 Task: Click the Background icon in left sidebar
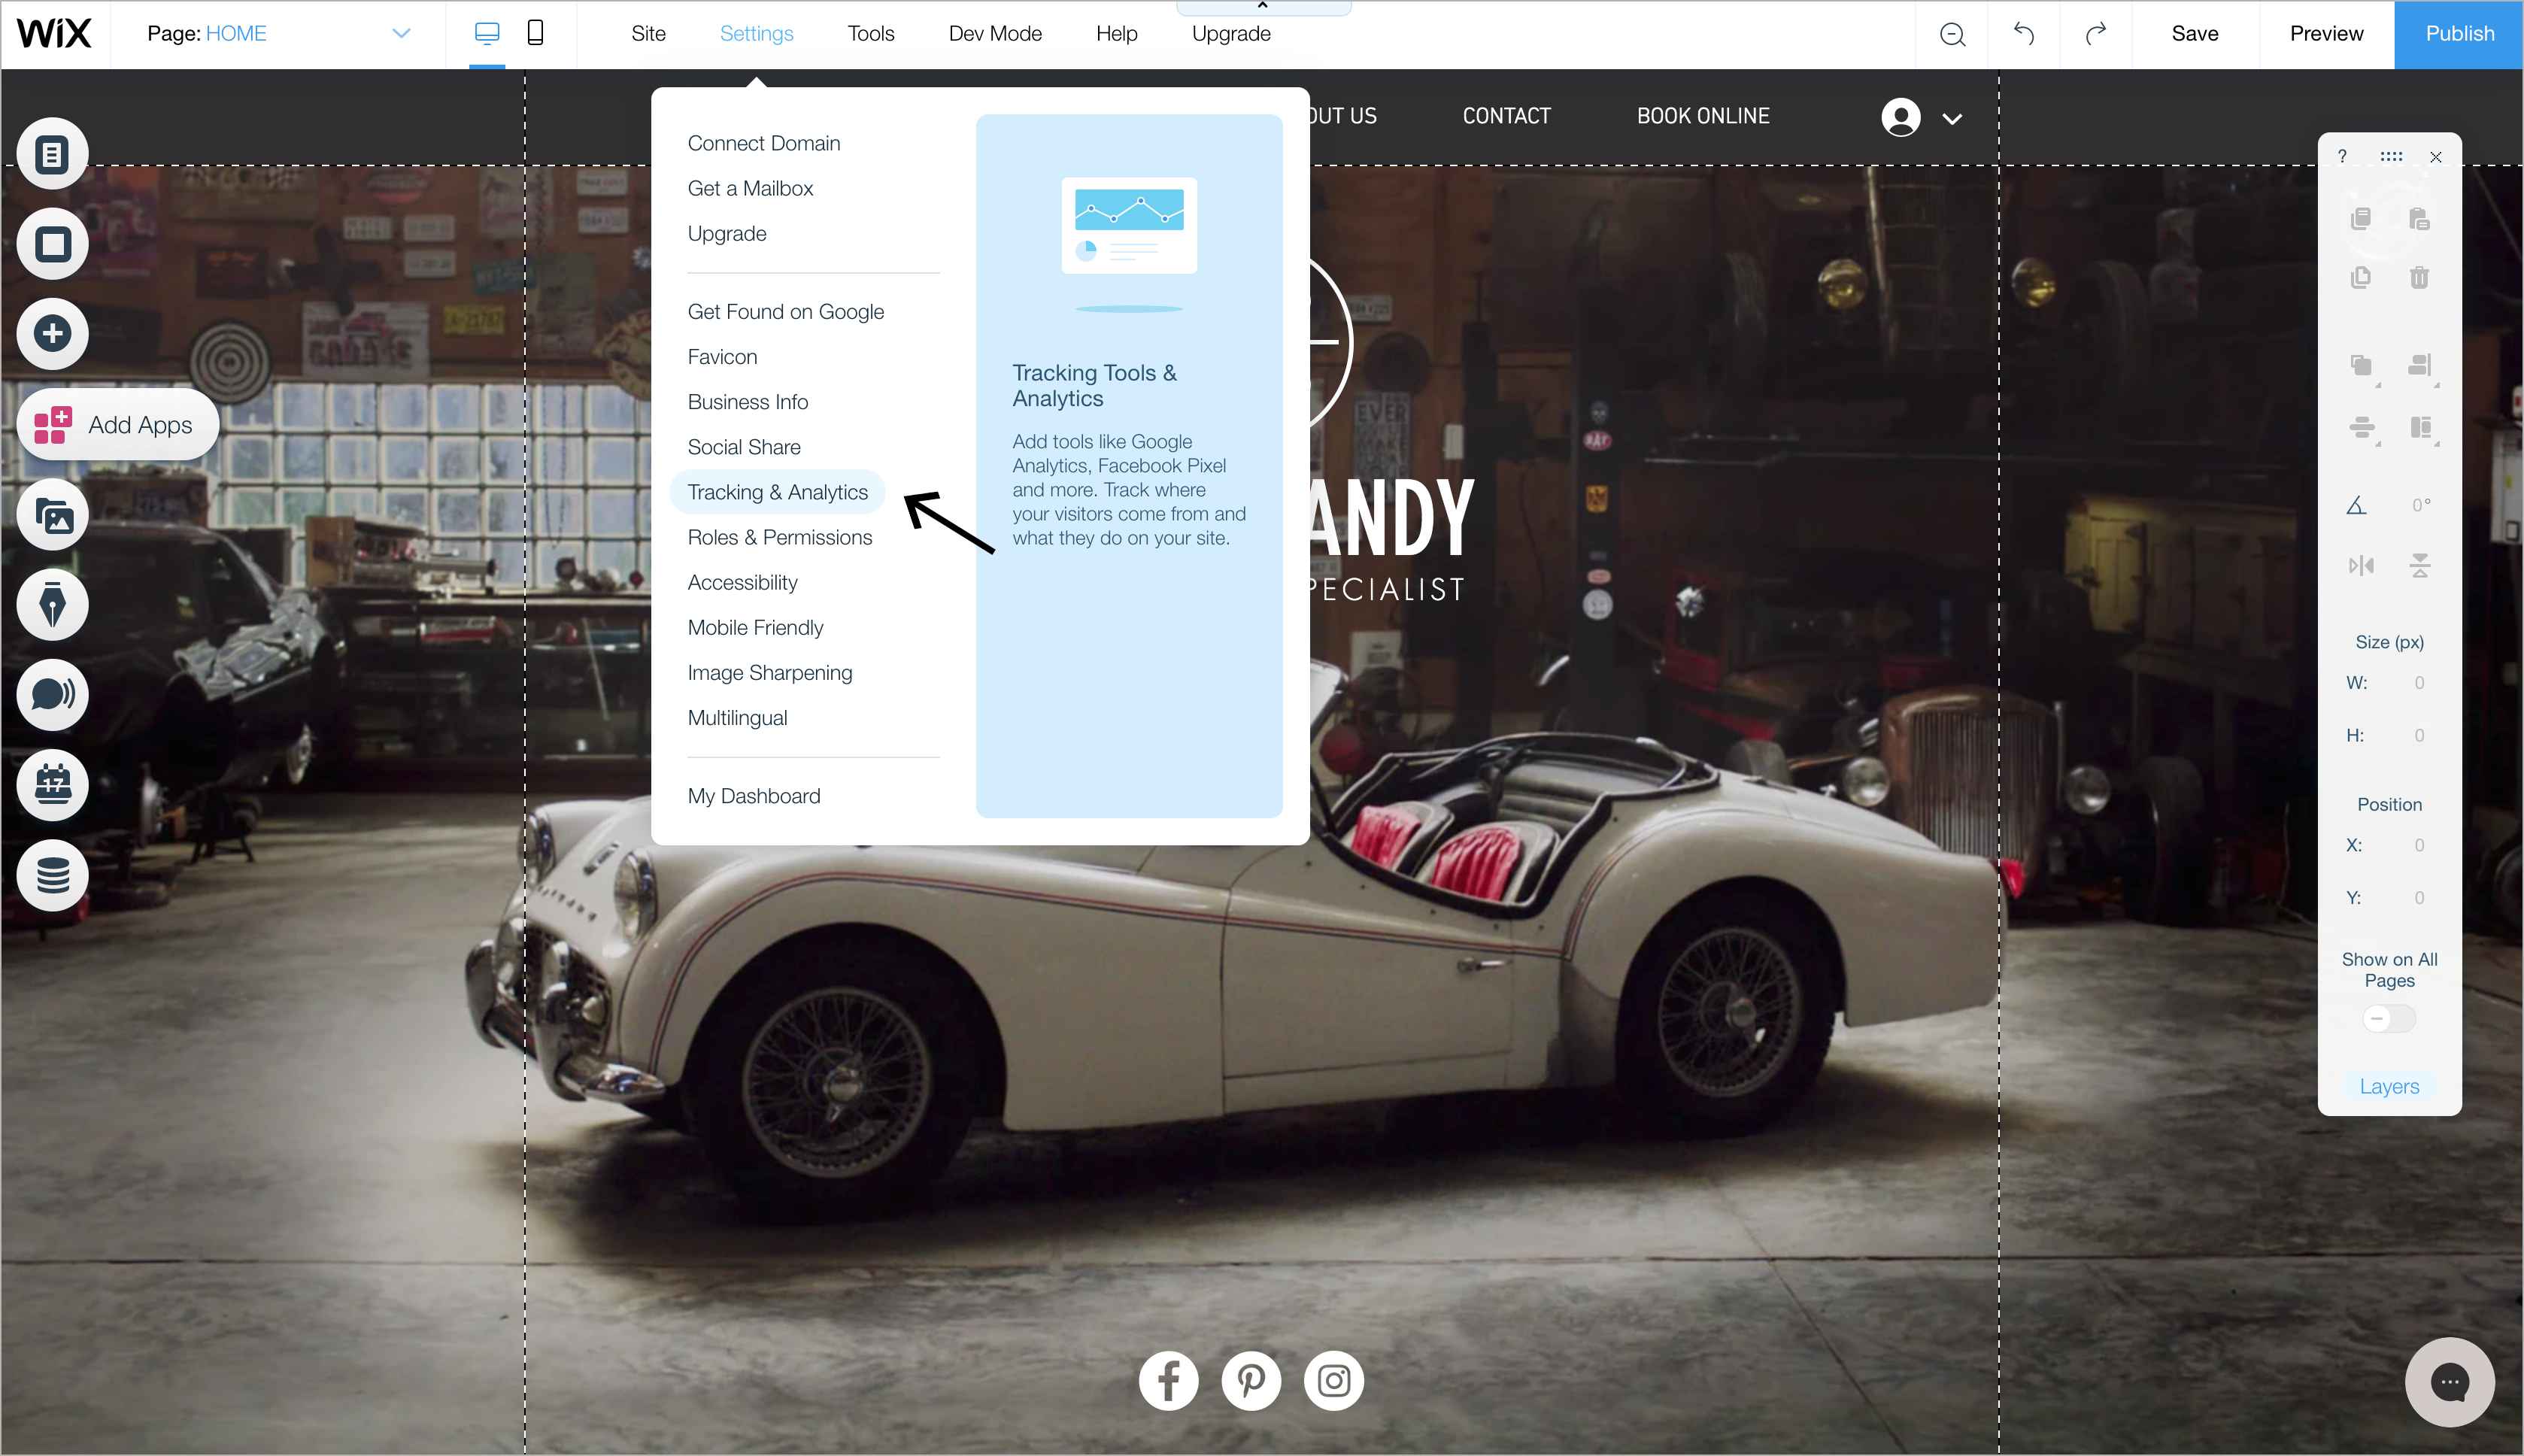(52, 244)
